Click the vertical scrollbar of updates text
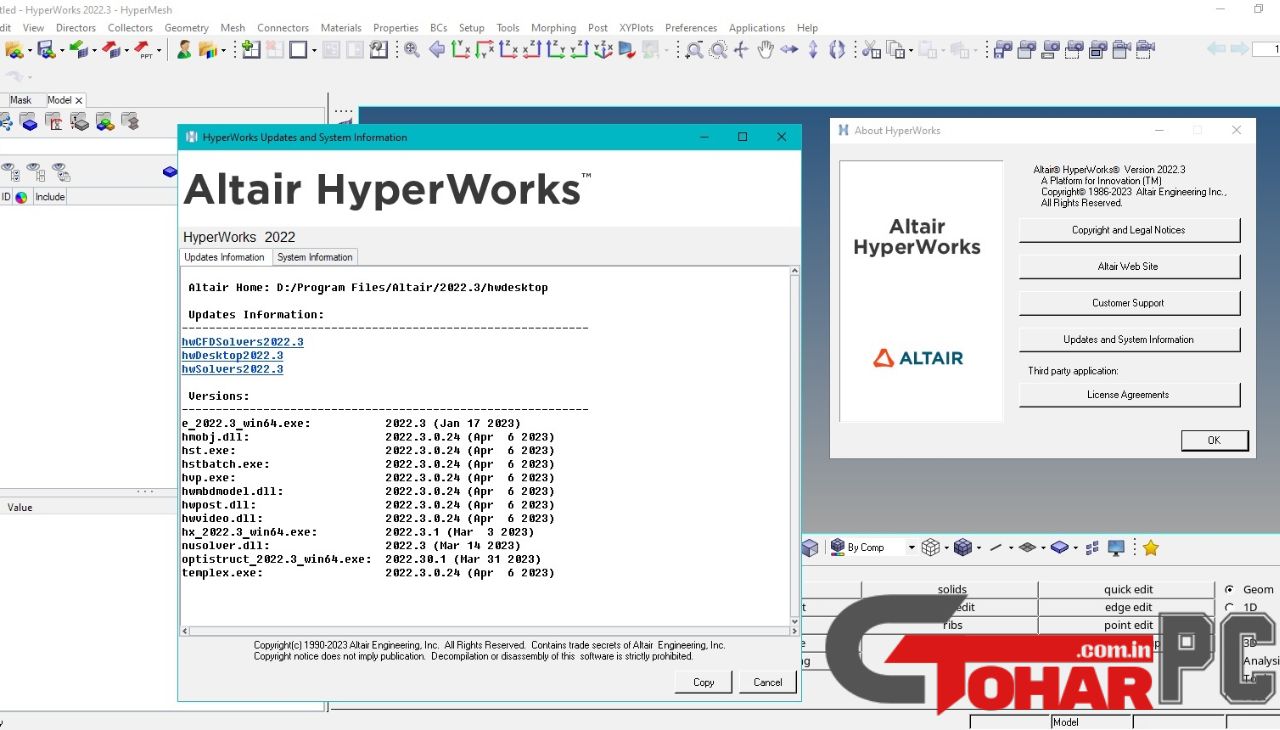Screen dimensions: 1280x730 [x=795, y=445]
